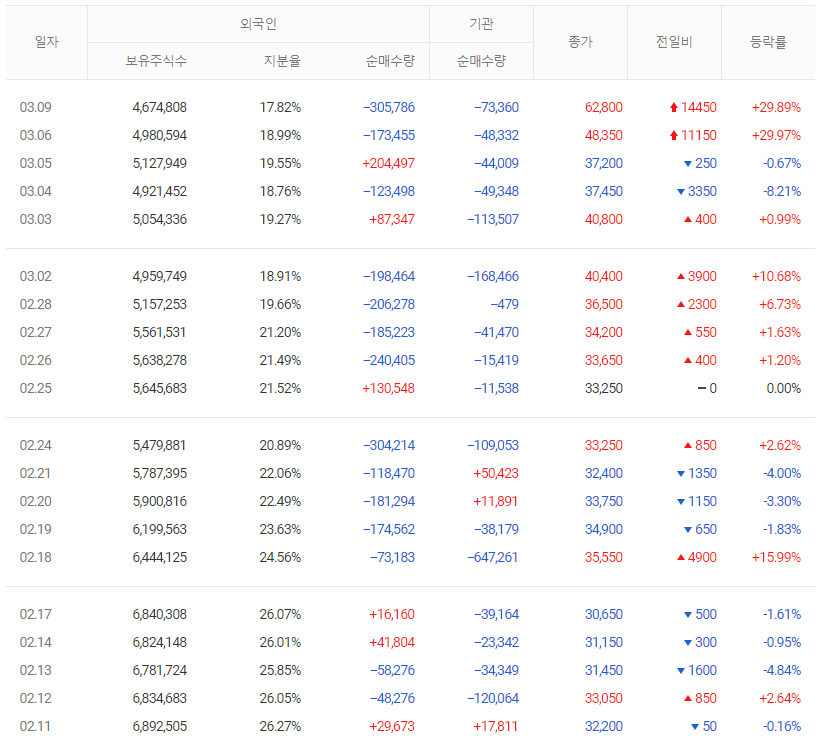Click net buy value +130,548
The image size is (824, 751).
coord(388,388)
